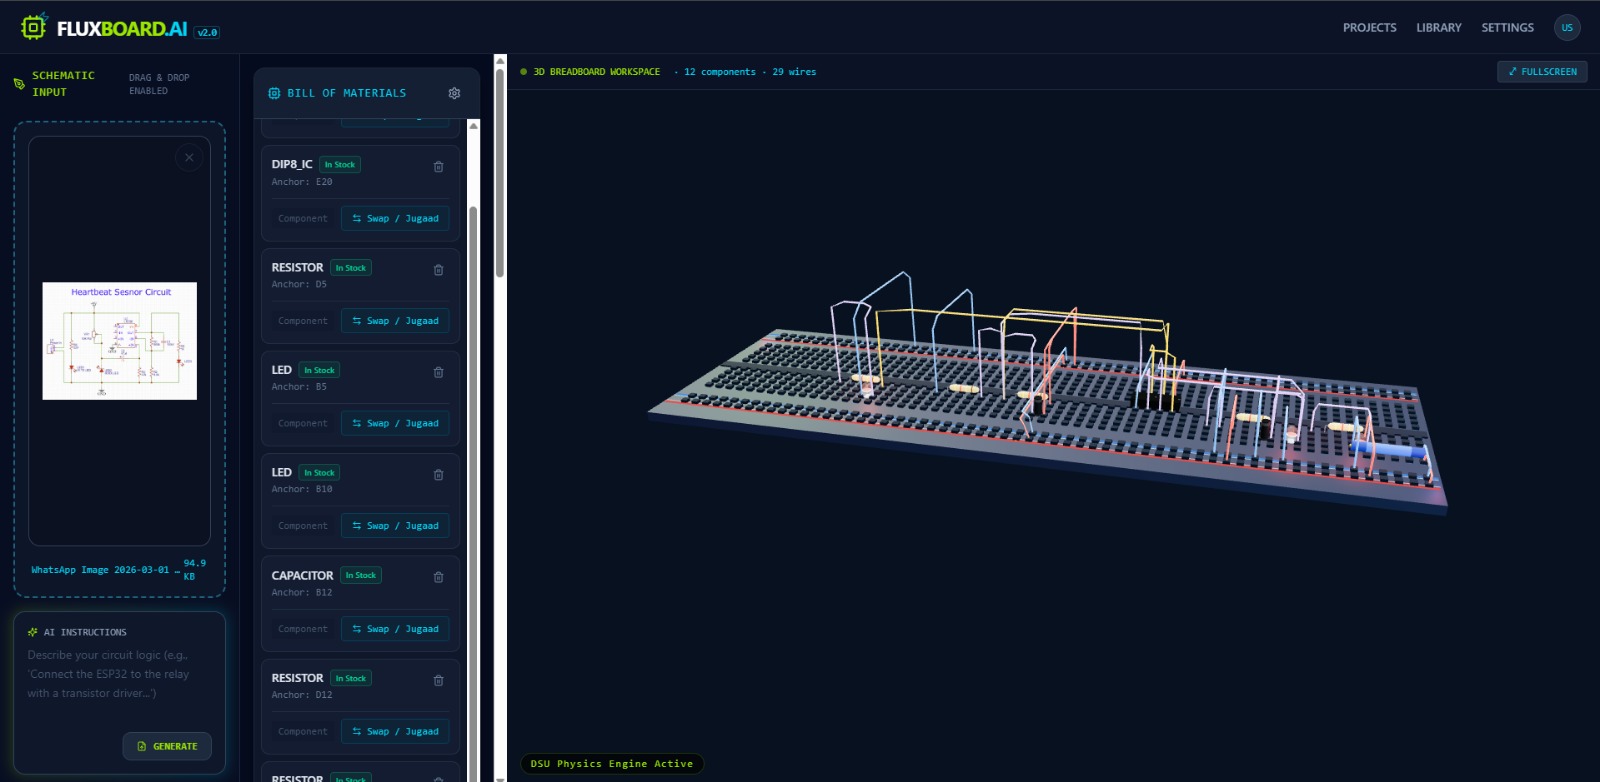
Task: Focus the AI instructions text area
Action: pos(119,682)
